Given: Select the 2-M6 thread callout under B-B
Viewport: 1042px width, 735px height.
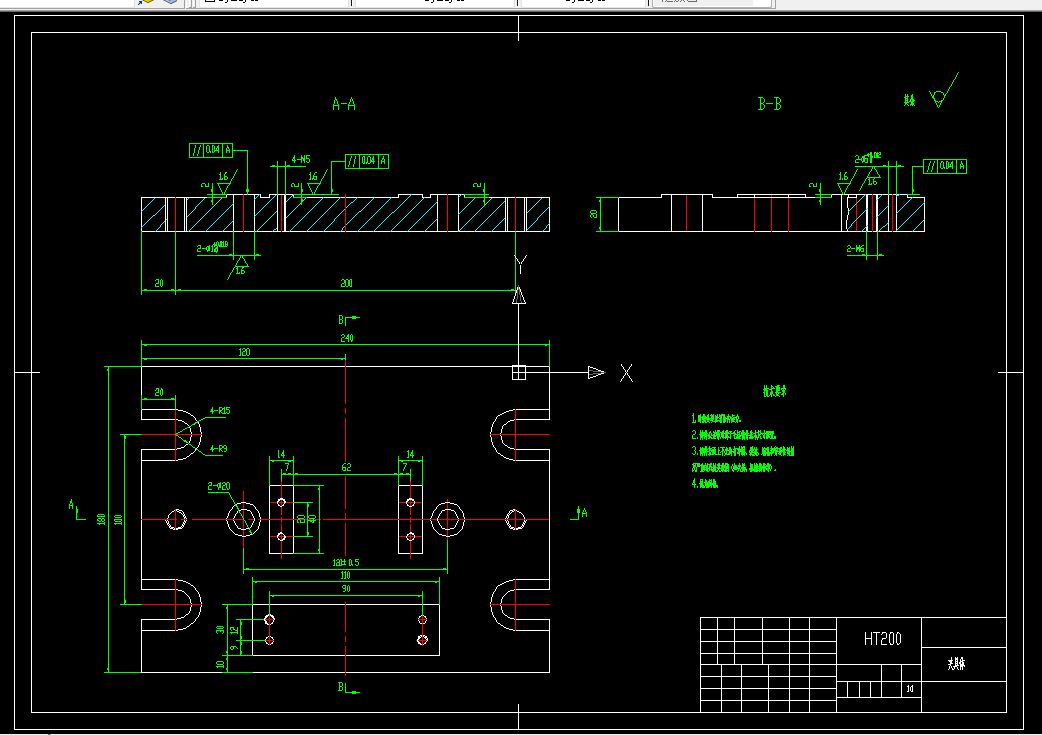Looking at the screenshot, I should click(x=855, y=249).
